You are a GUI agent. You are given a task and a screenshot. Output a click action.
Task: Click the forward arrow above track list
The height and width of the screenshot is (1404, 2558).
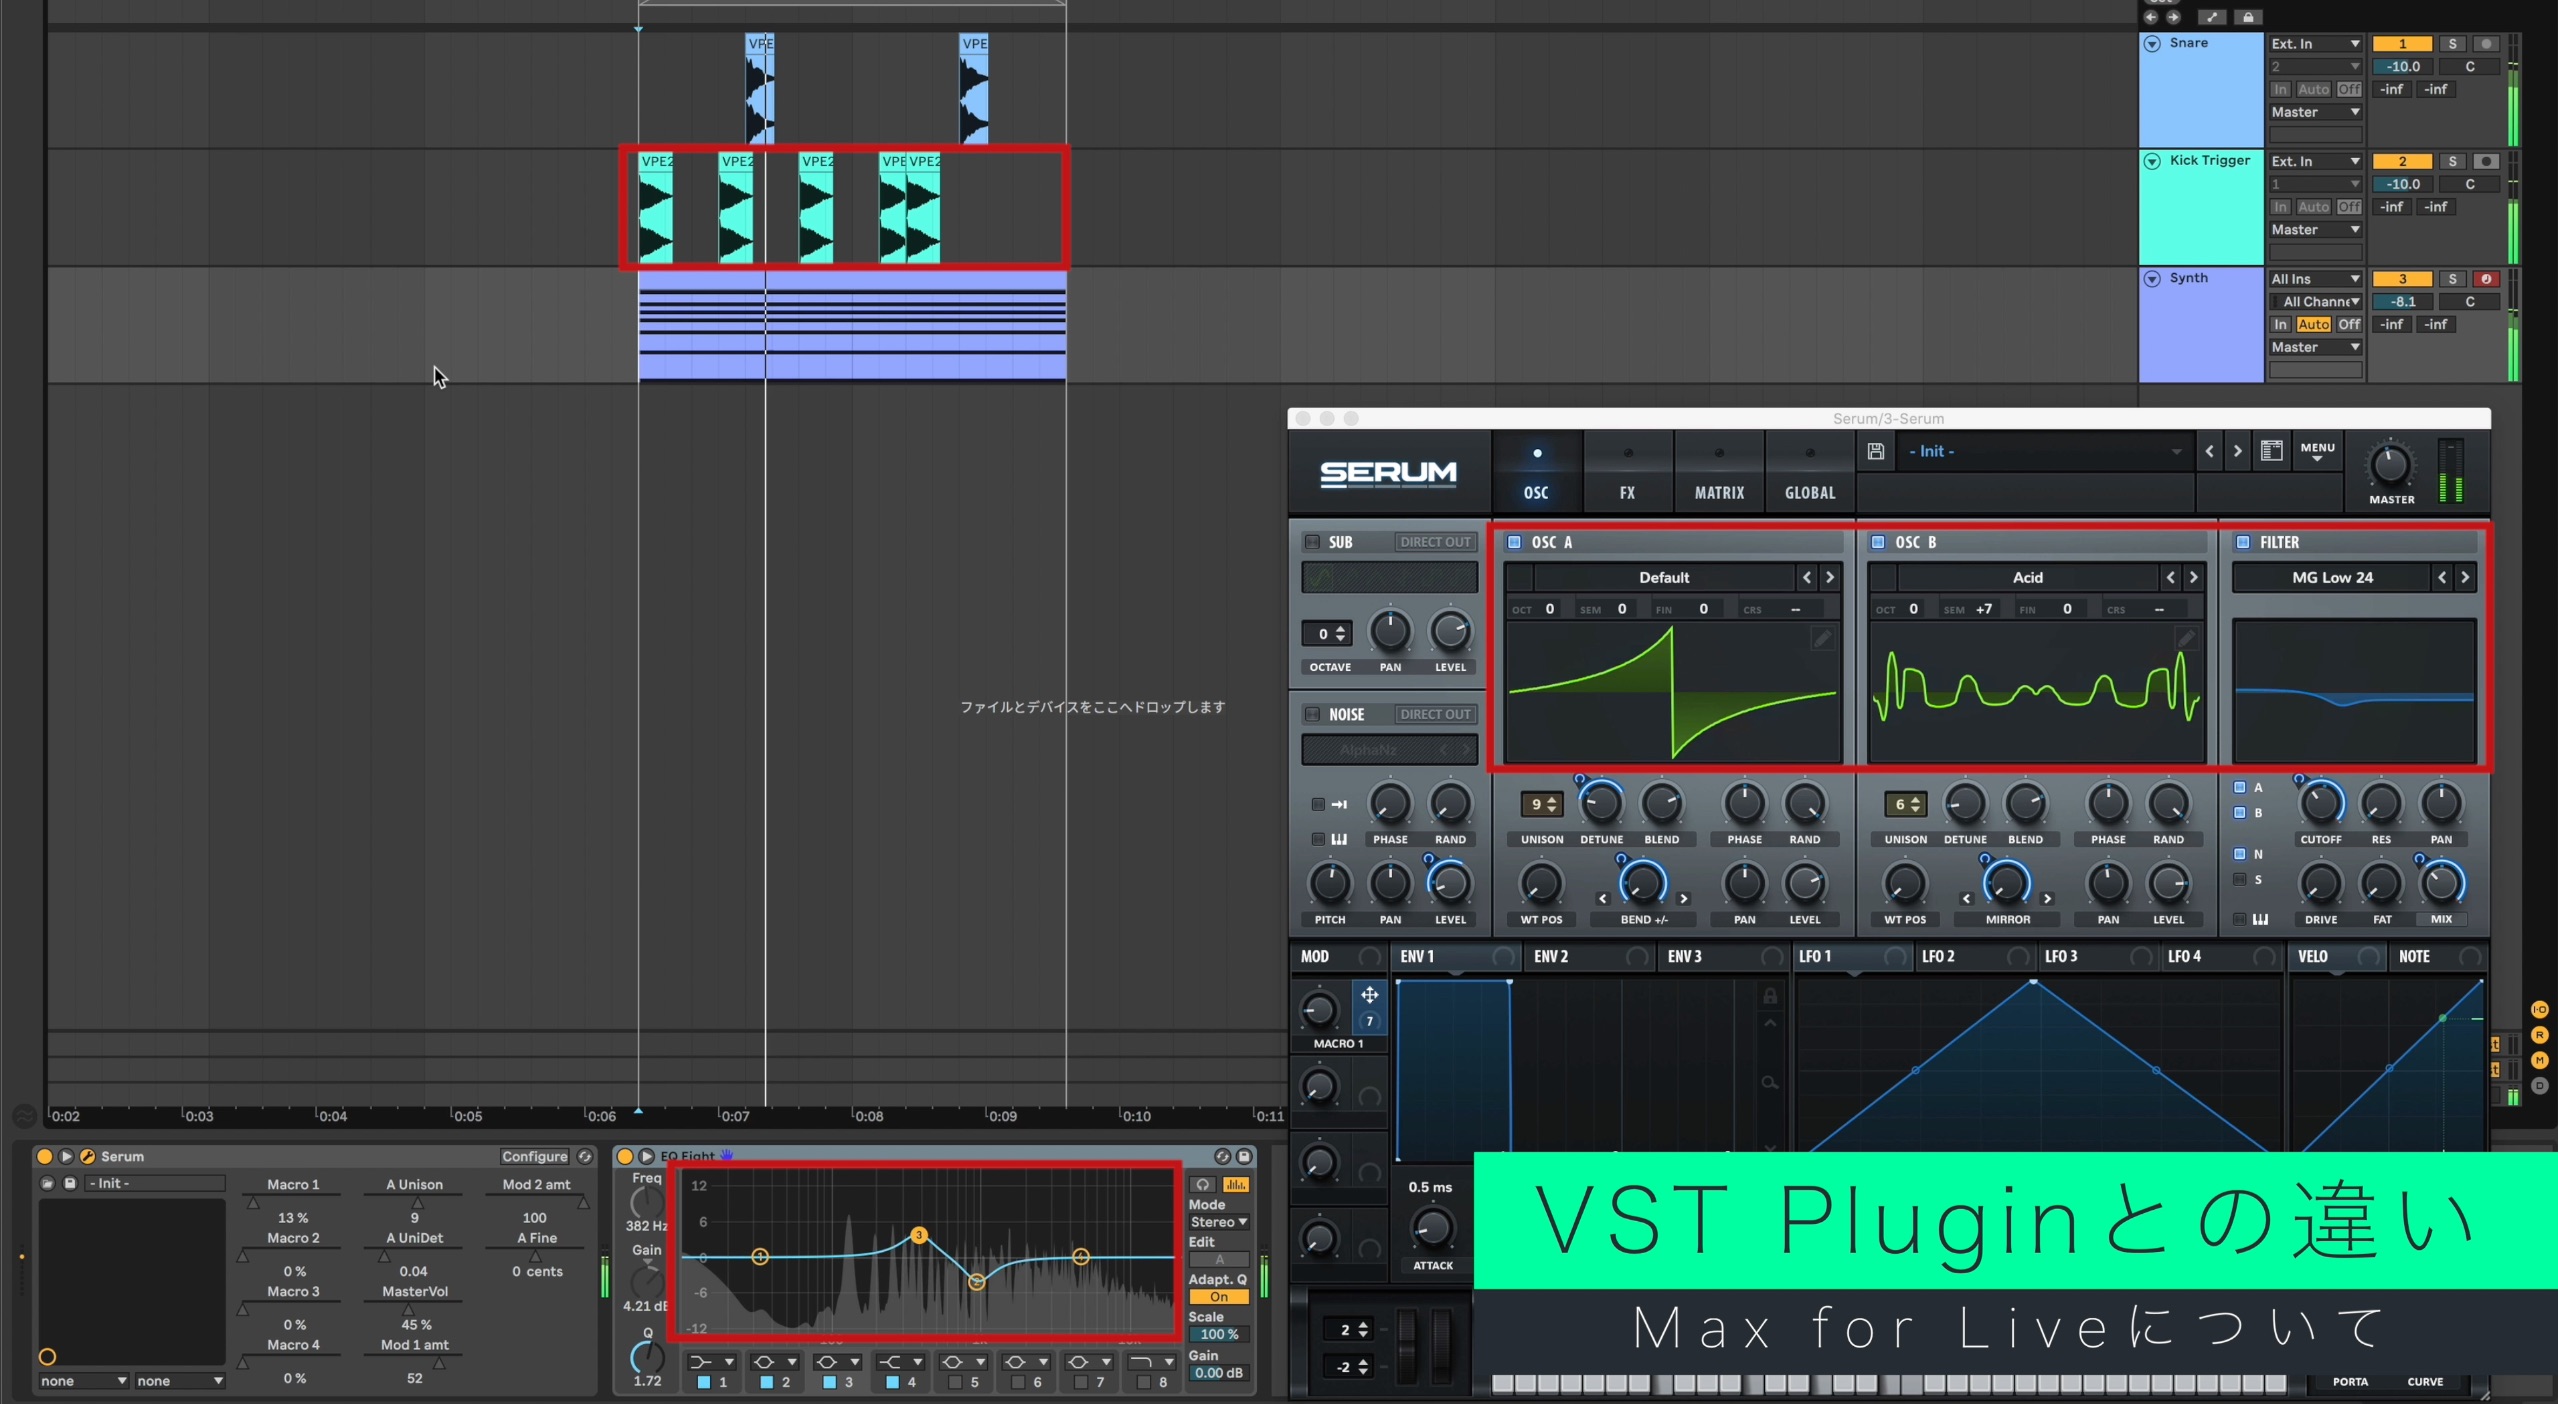(x=2173, y=17)
